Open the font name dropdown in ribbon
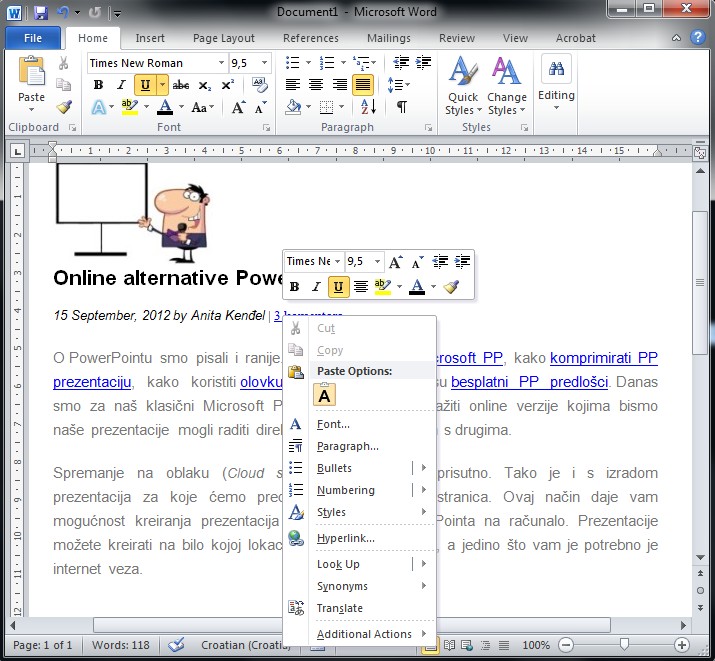This screenshot has height=661, width=715. click(x=219, y=63)
